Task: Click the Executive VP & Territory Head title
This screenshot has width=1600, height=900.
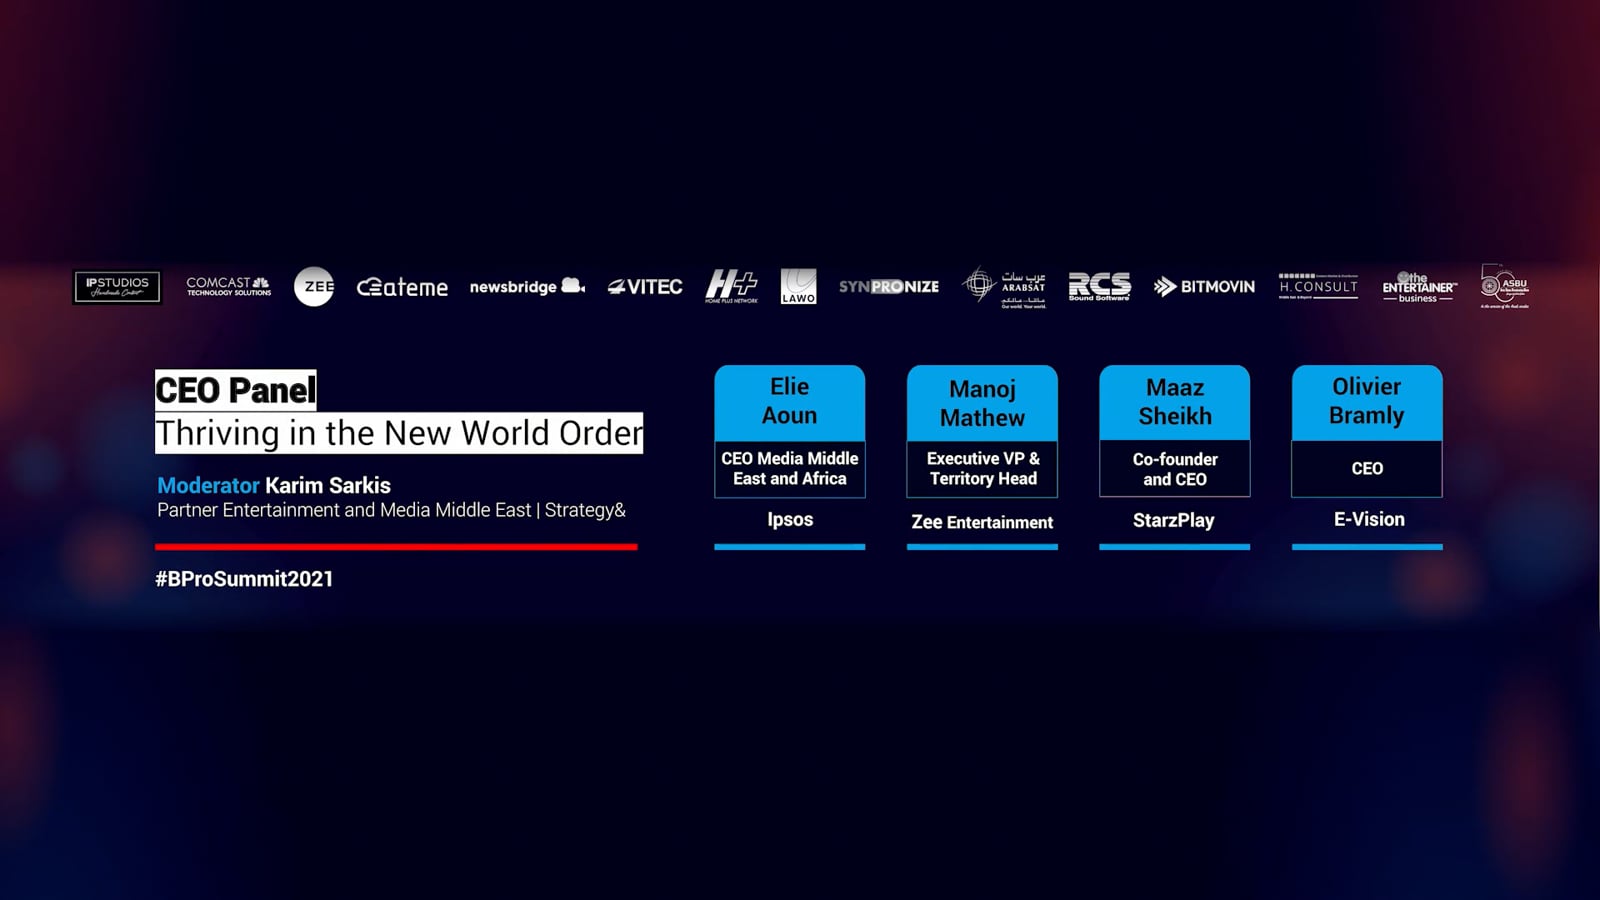Action: point(983,468)
